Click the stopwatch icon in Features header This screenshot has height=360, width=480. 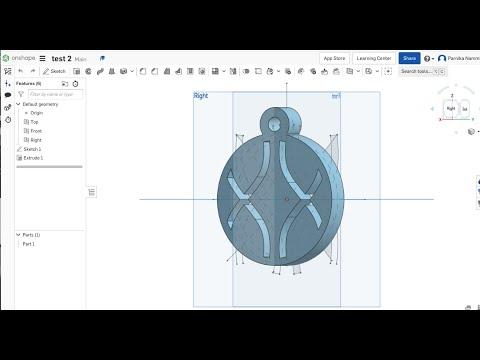pos(75,84)
